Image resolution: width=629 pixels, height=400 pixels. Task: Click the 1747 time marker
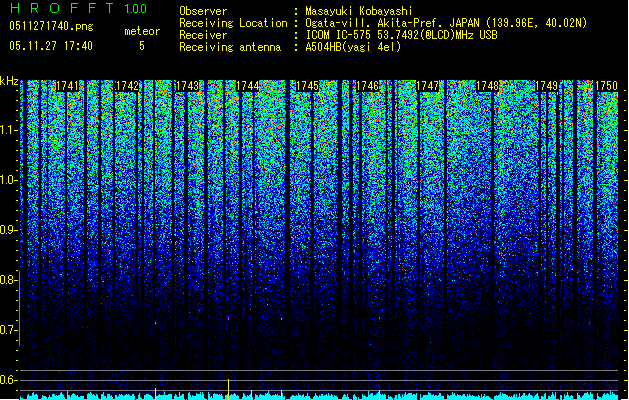[428, 86]
